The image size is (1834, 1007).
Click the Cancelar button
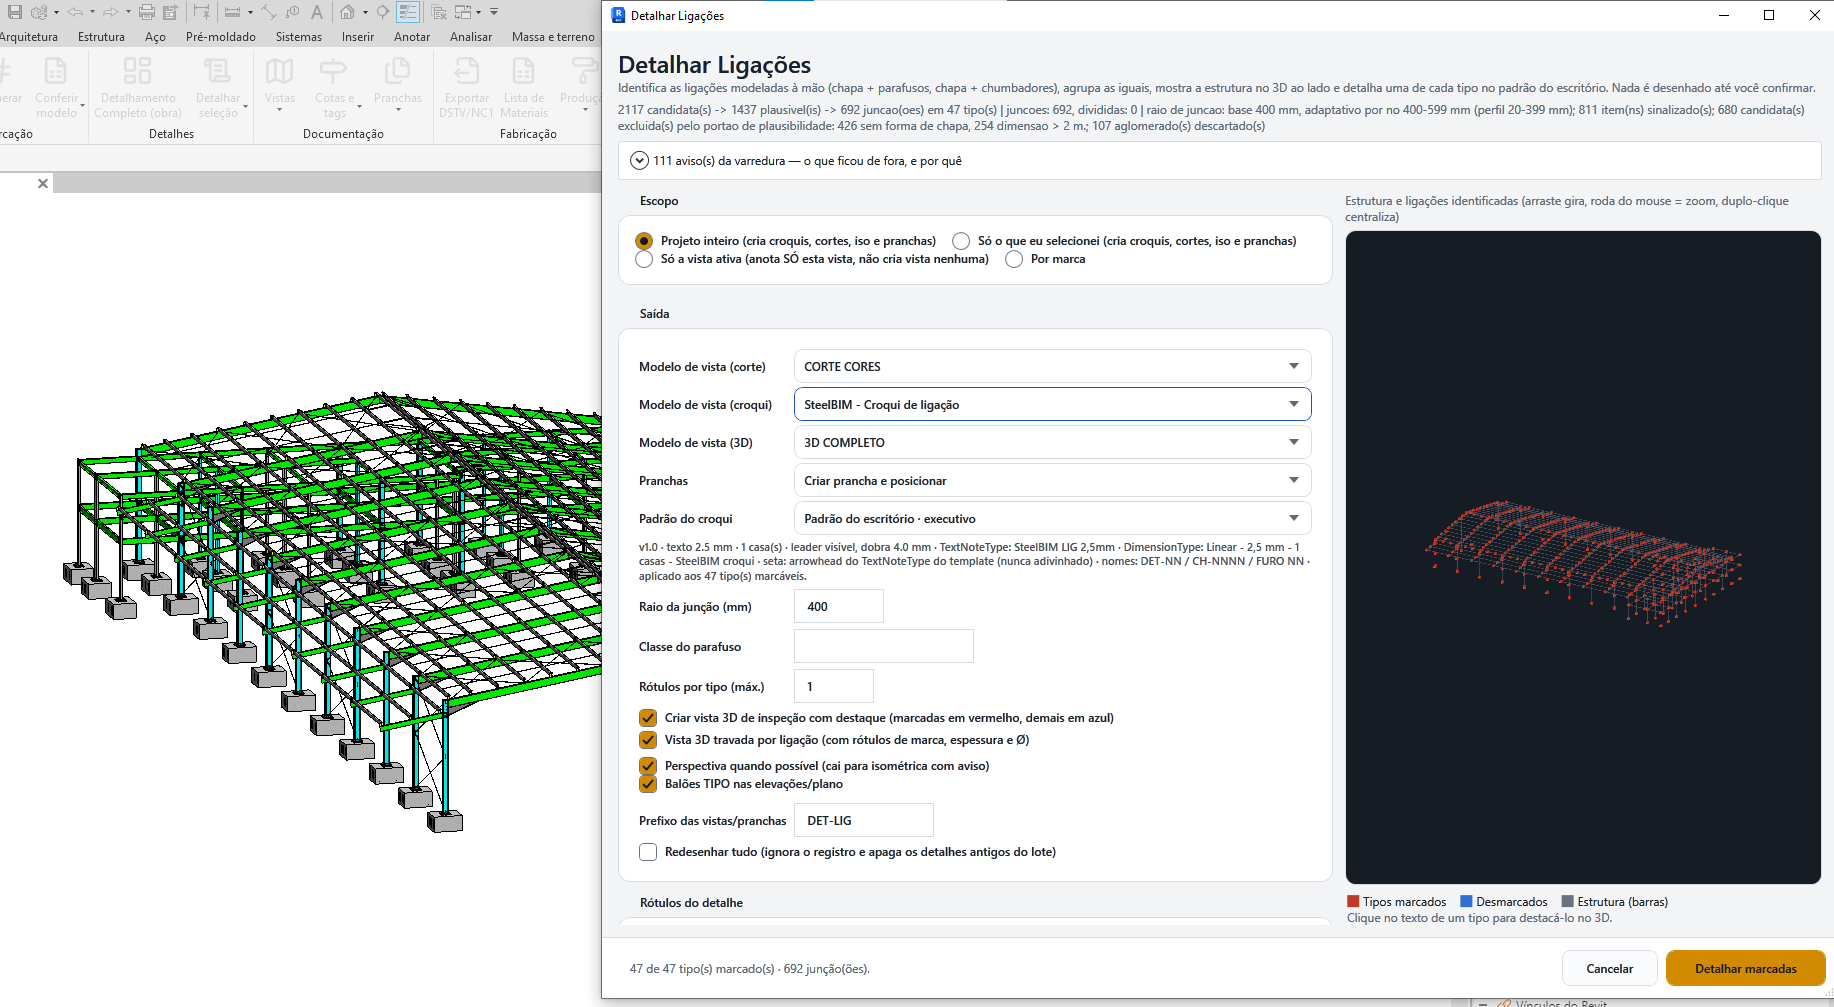pos(1610,968)
